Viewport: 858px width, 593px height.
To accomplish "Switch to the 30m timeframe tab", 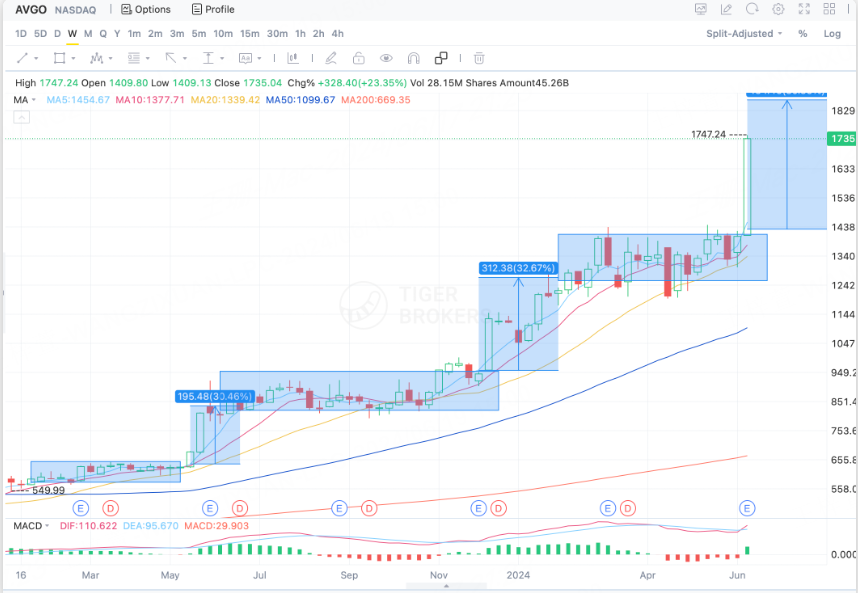I will click(277, 33).
